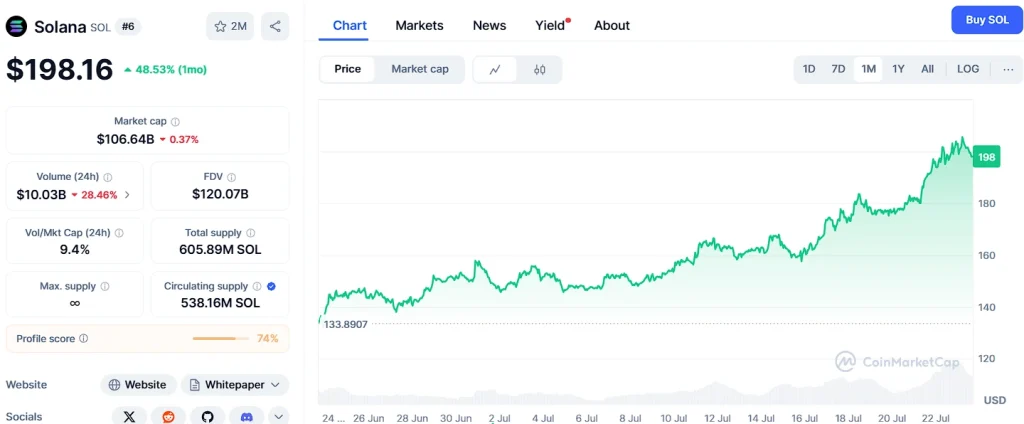The width and height of the screenshot is (1024, 424).
Task: Click the share icon next to Solana
Action: point(275,27)
